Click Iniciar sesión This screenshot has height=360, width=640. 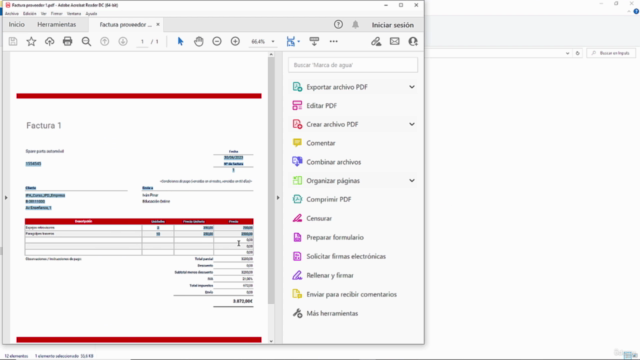(x=393, y=25)
